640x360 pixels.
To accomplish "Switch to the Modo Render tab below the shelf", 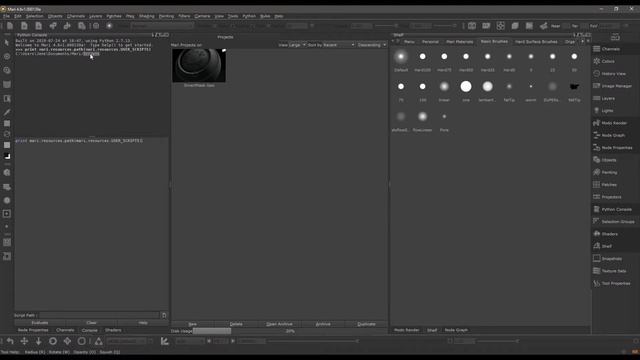I will (407, 330).
